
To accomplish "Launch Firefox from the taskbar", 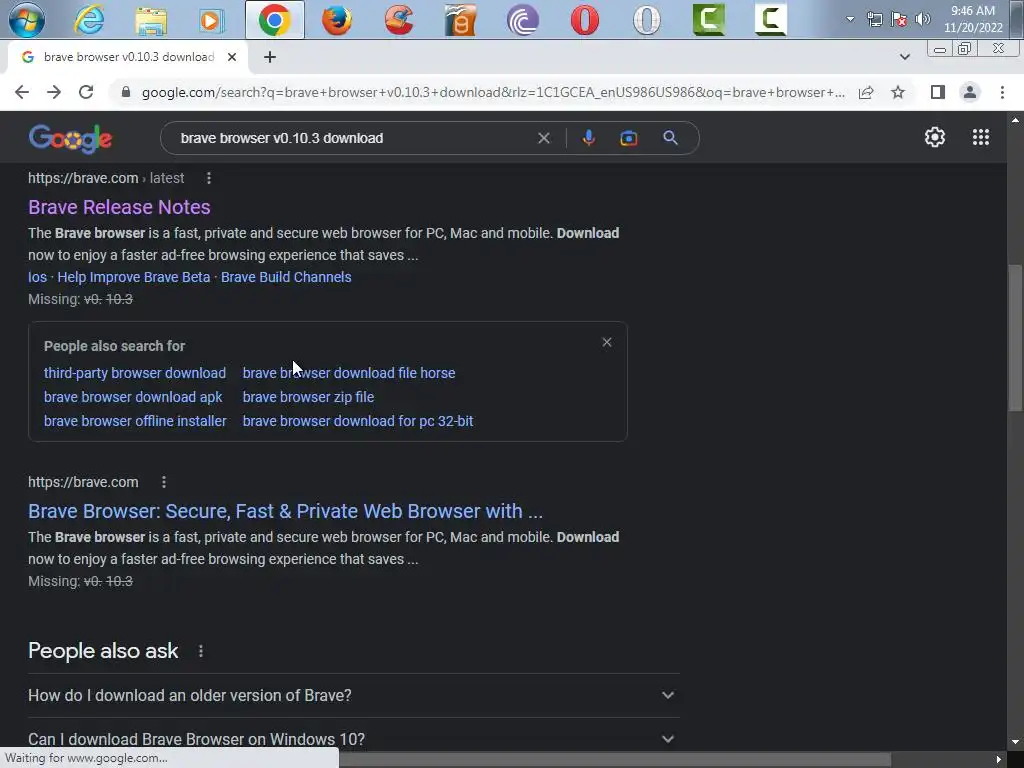I will [337, 20].
